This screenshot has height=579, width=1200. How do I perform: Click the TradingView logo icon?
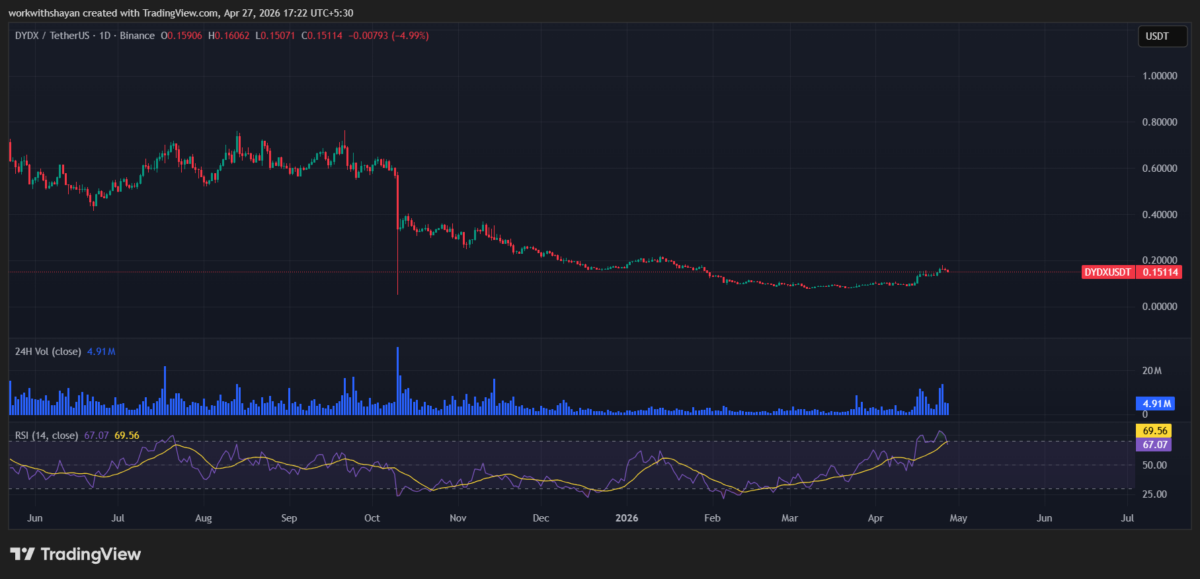tap(22, 554)
